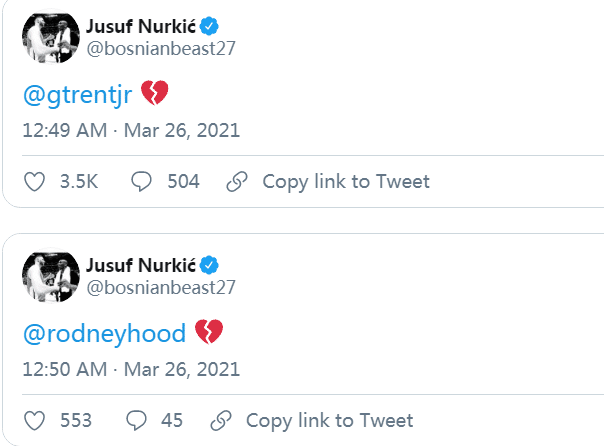Click the 3.5K likes count
This screenshot has height=446, width=604.
(x=79, y=181)
